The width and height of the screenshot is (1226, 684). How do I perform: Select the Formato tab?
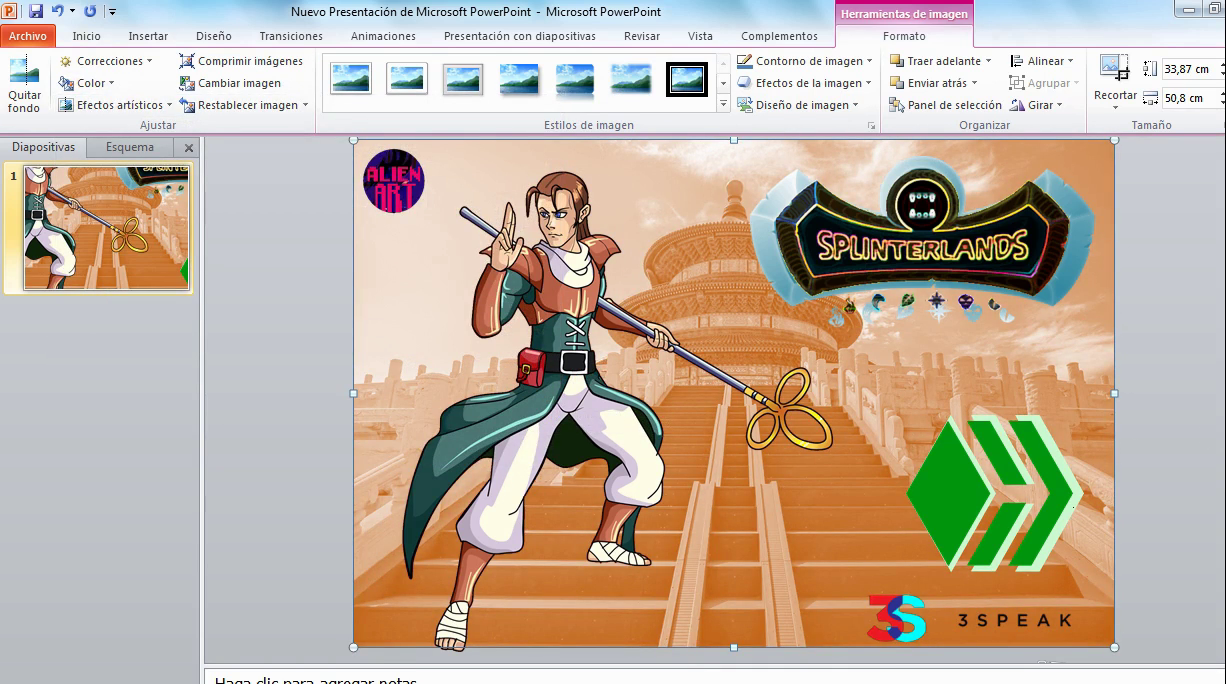pyautogui.click(x=904, y=36)
